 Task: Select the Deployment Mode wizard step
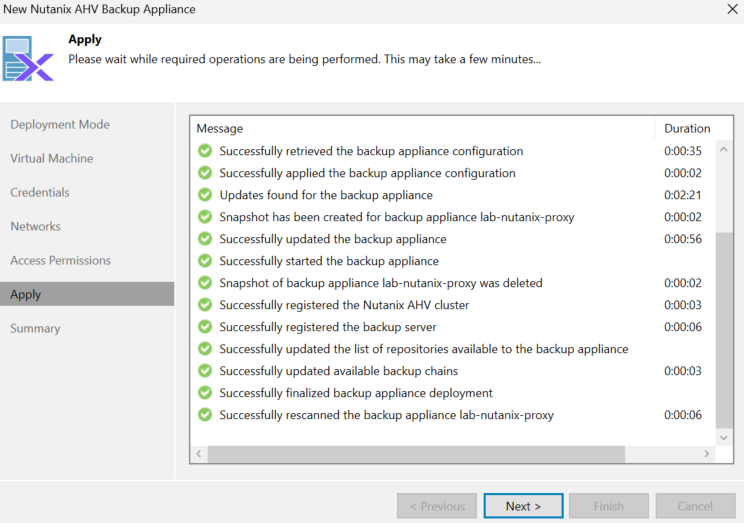60,124
